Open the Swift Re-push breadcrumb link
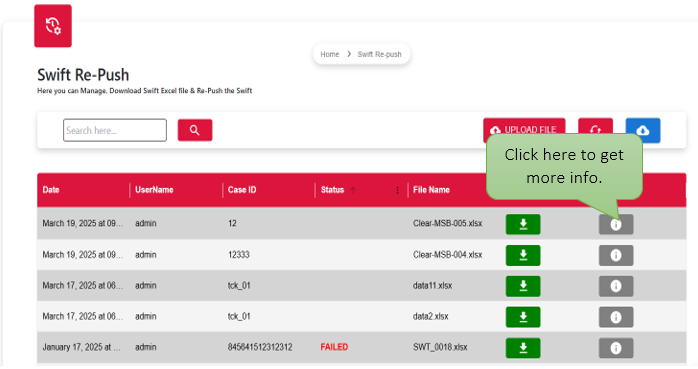The image size is (698, 369). 379,54
